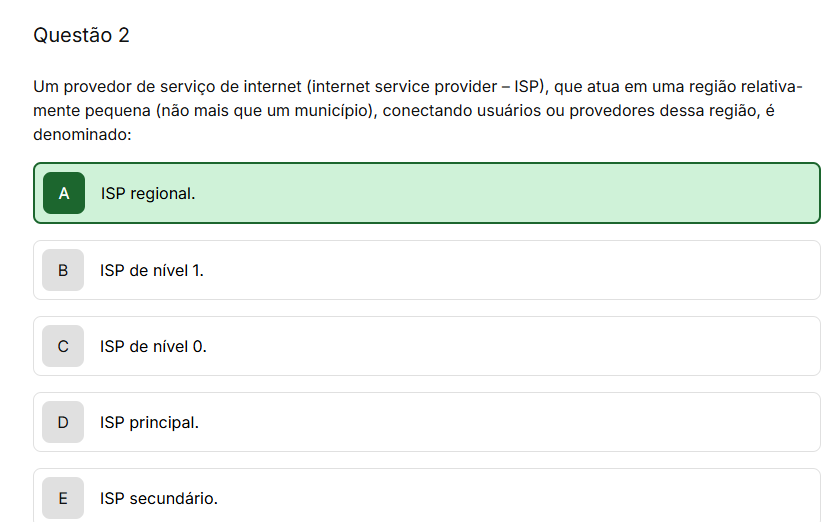Image resolution: width=838 pixels, height=522 pixels.
Task: Click the gray letter C badge
Action: [63, 346]
